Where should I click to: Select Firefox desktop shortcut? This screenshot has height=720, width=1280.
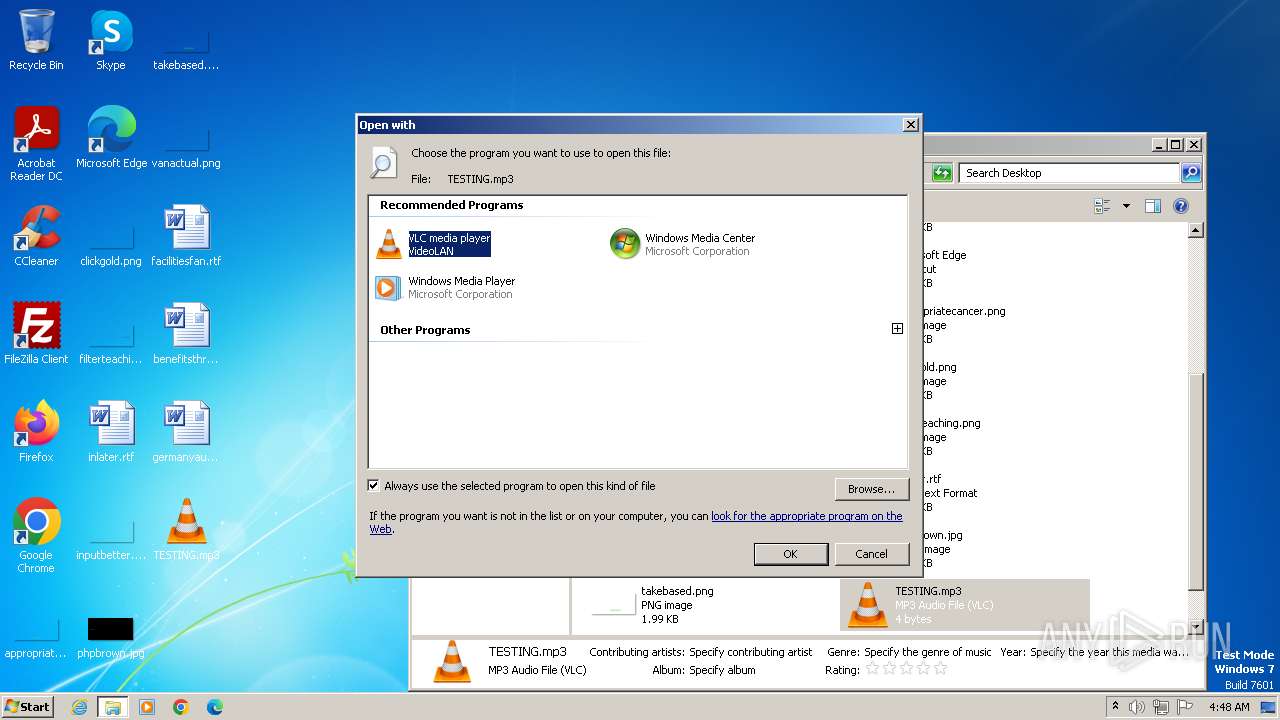36,432
